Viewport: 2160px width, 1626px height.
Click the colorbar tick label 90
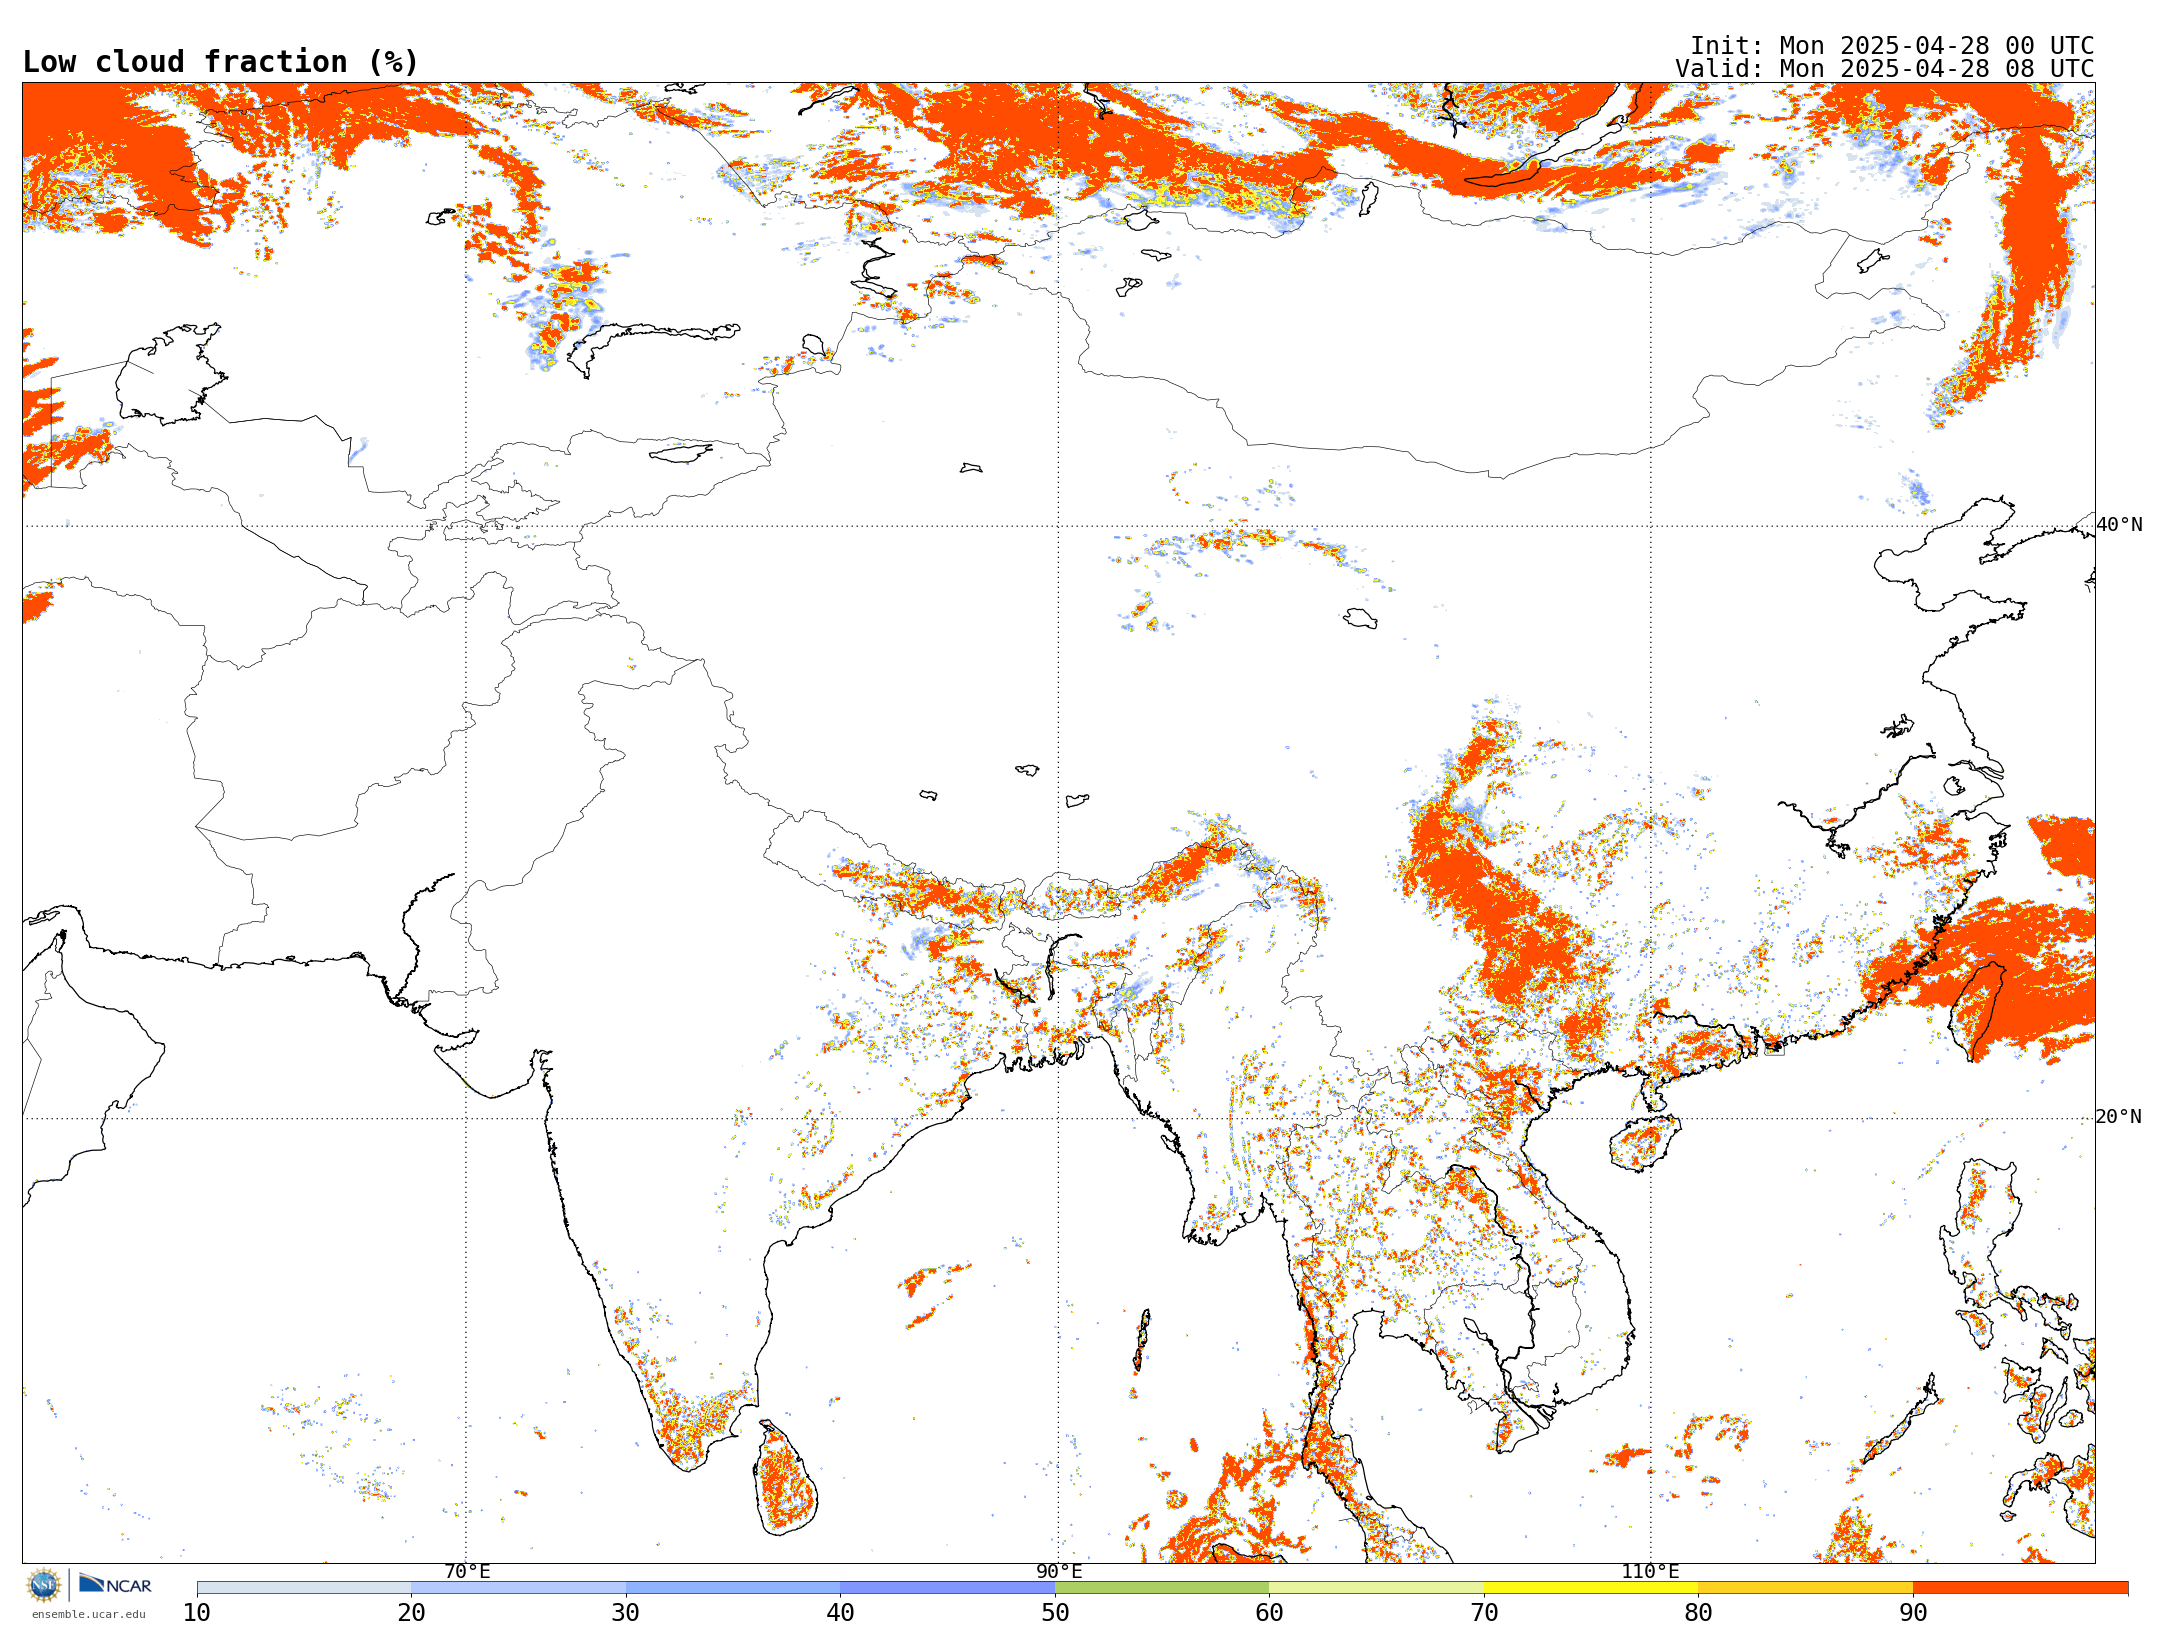(x=1913, y=1613)
